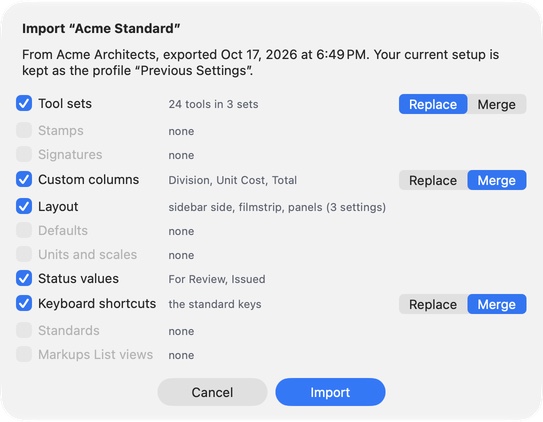
Task: Click the Layout label
Action: click(58, 207)
